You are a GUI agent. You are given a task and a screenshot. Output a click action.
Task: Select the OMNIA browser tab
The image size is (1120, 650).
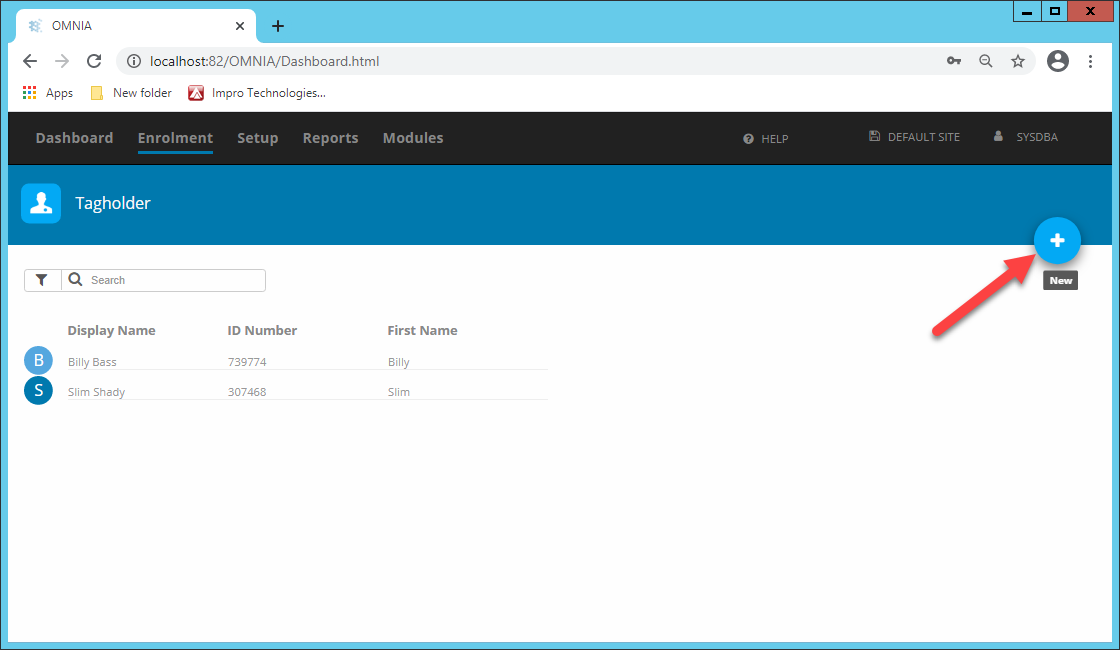point(136,26)
